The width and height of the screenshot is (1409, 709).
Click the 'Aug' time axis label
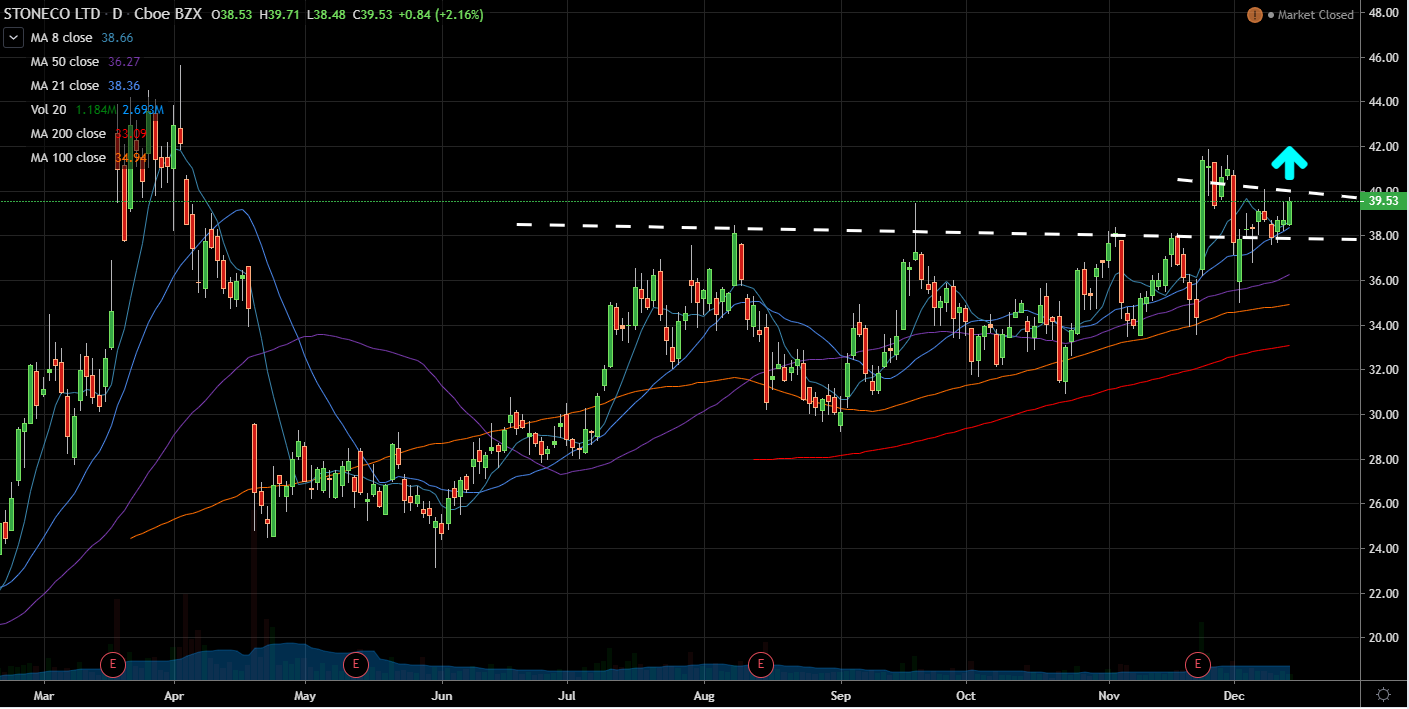(705, 694)
